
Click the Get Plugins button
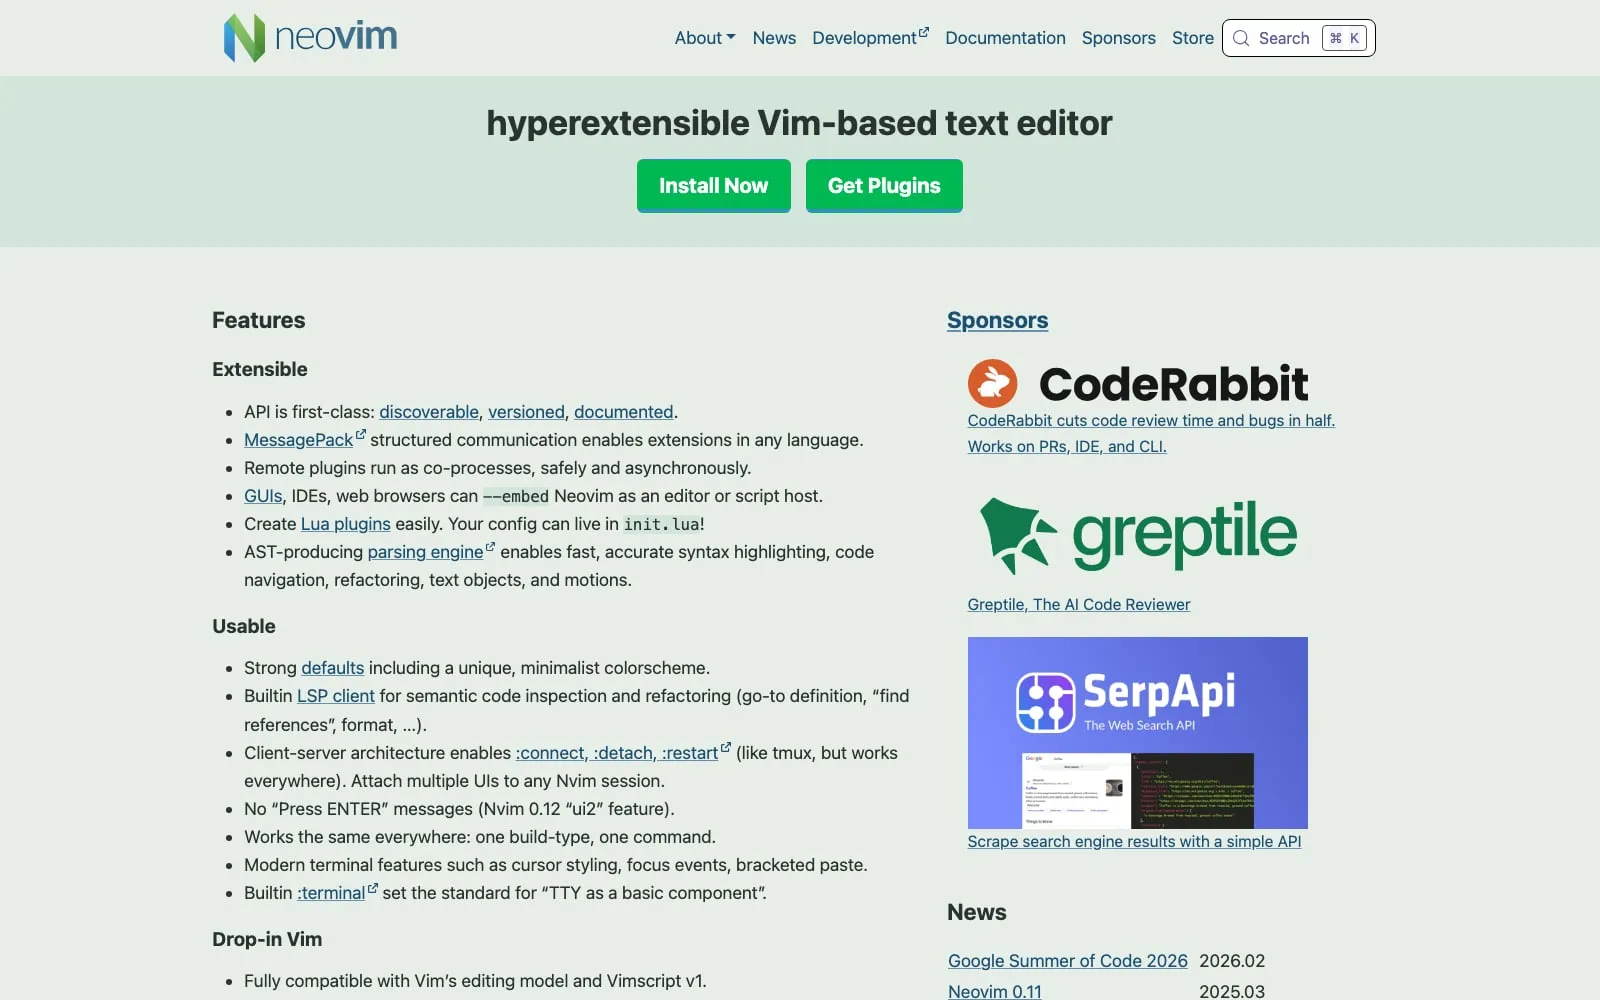(884, 186)
